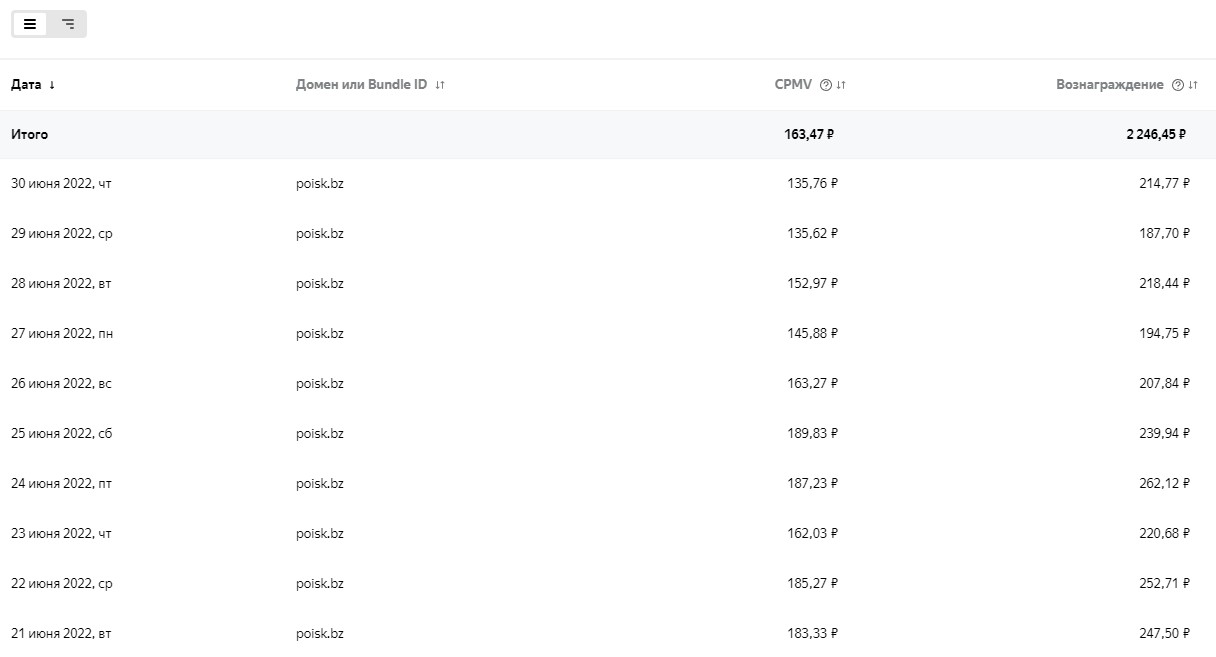
Task: Click the Вознаграждение column sort arrows
Action: (1193, 85)
